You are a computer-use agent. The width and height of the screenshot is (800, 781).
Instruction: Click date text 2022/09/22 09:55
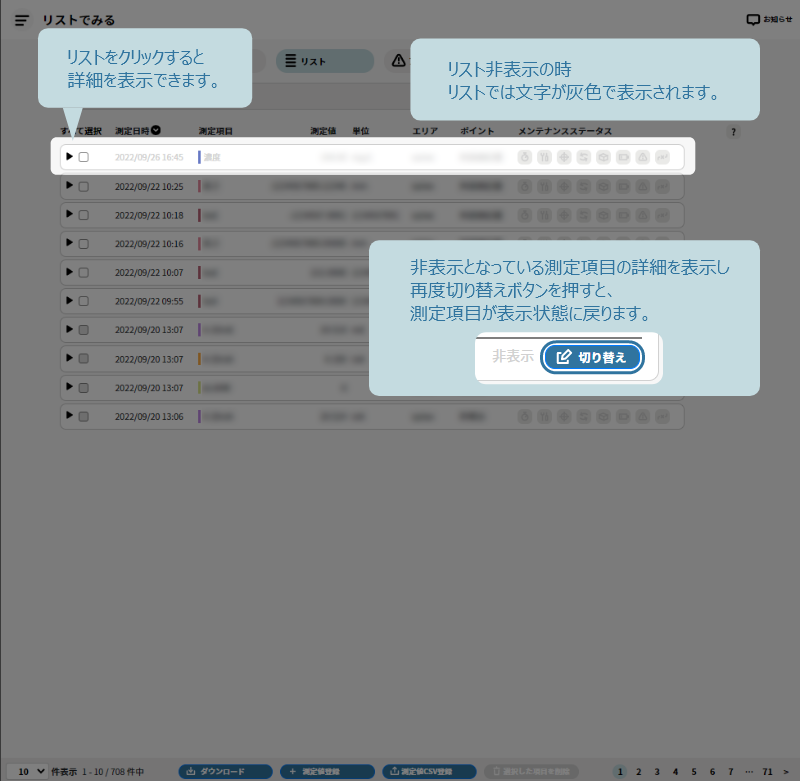(149, 301)
